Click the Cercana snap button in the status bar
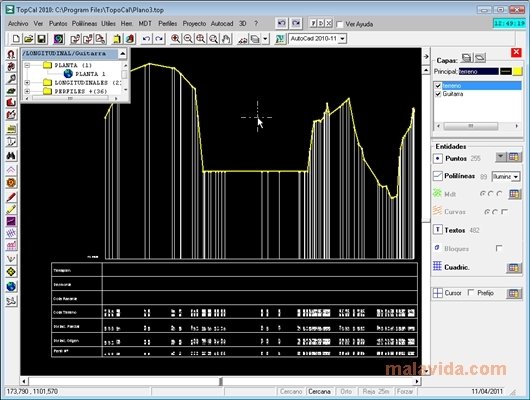This screenshot has width=530, height=400. (x=319, y=392)
